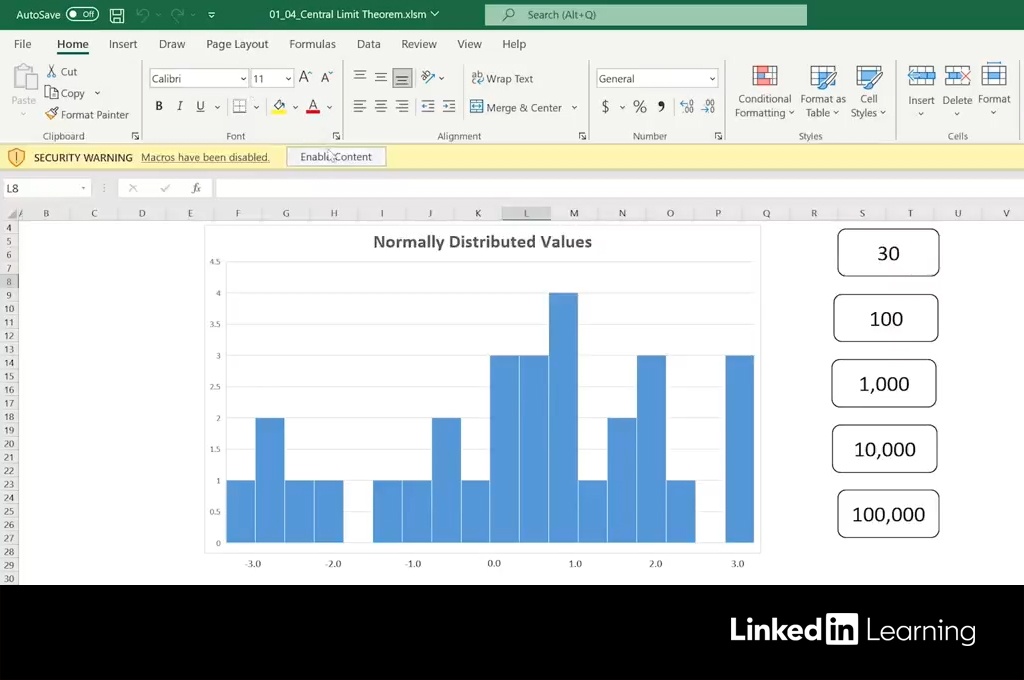This screenshot has height=680, width=1024.
Task: Open Conditional Formatting options
Action: (x=764, y=92)
